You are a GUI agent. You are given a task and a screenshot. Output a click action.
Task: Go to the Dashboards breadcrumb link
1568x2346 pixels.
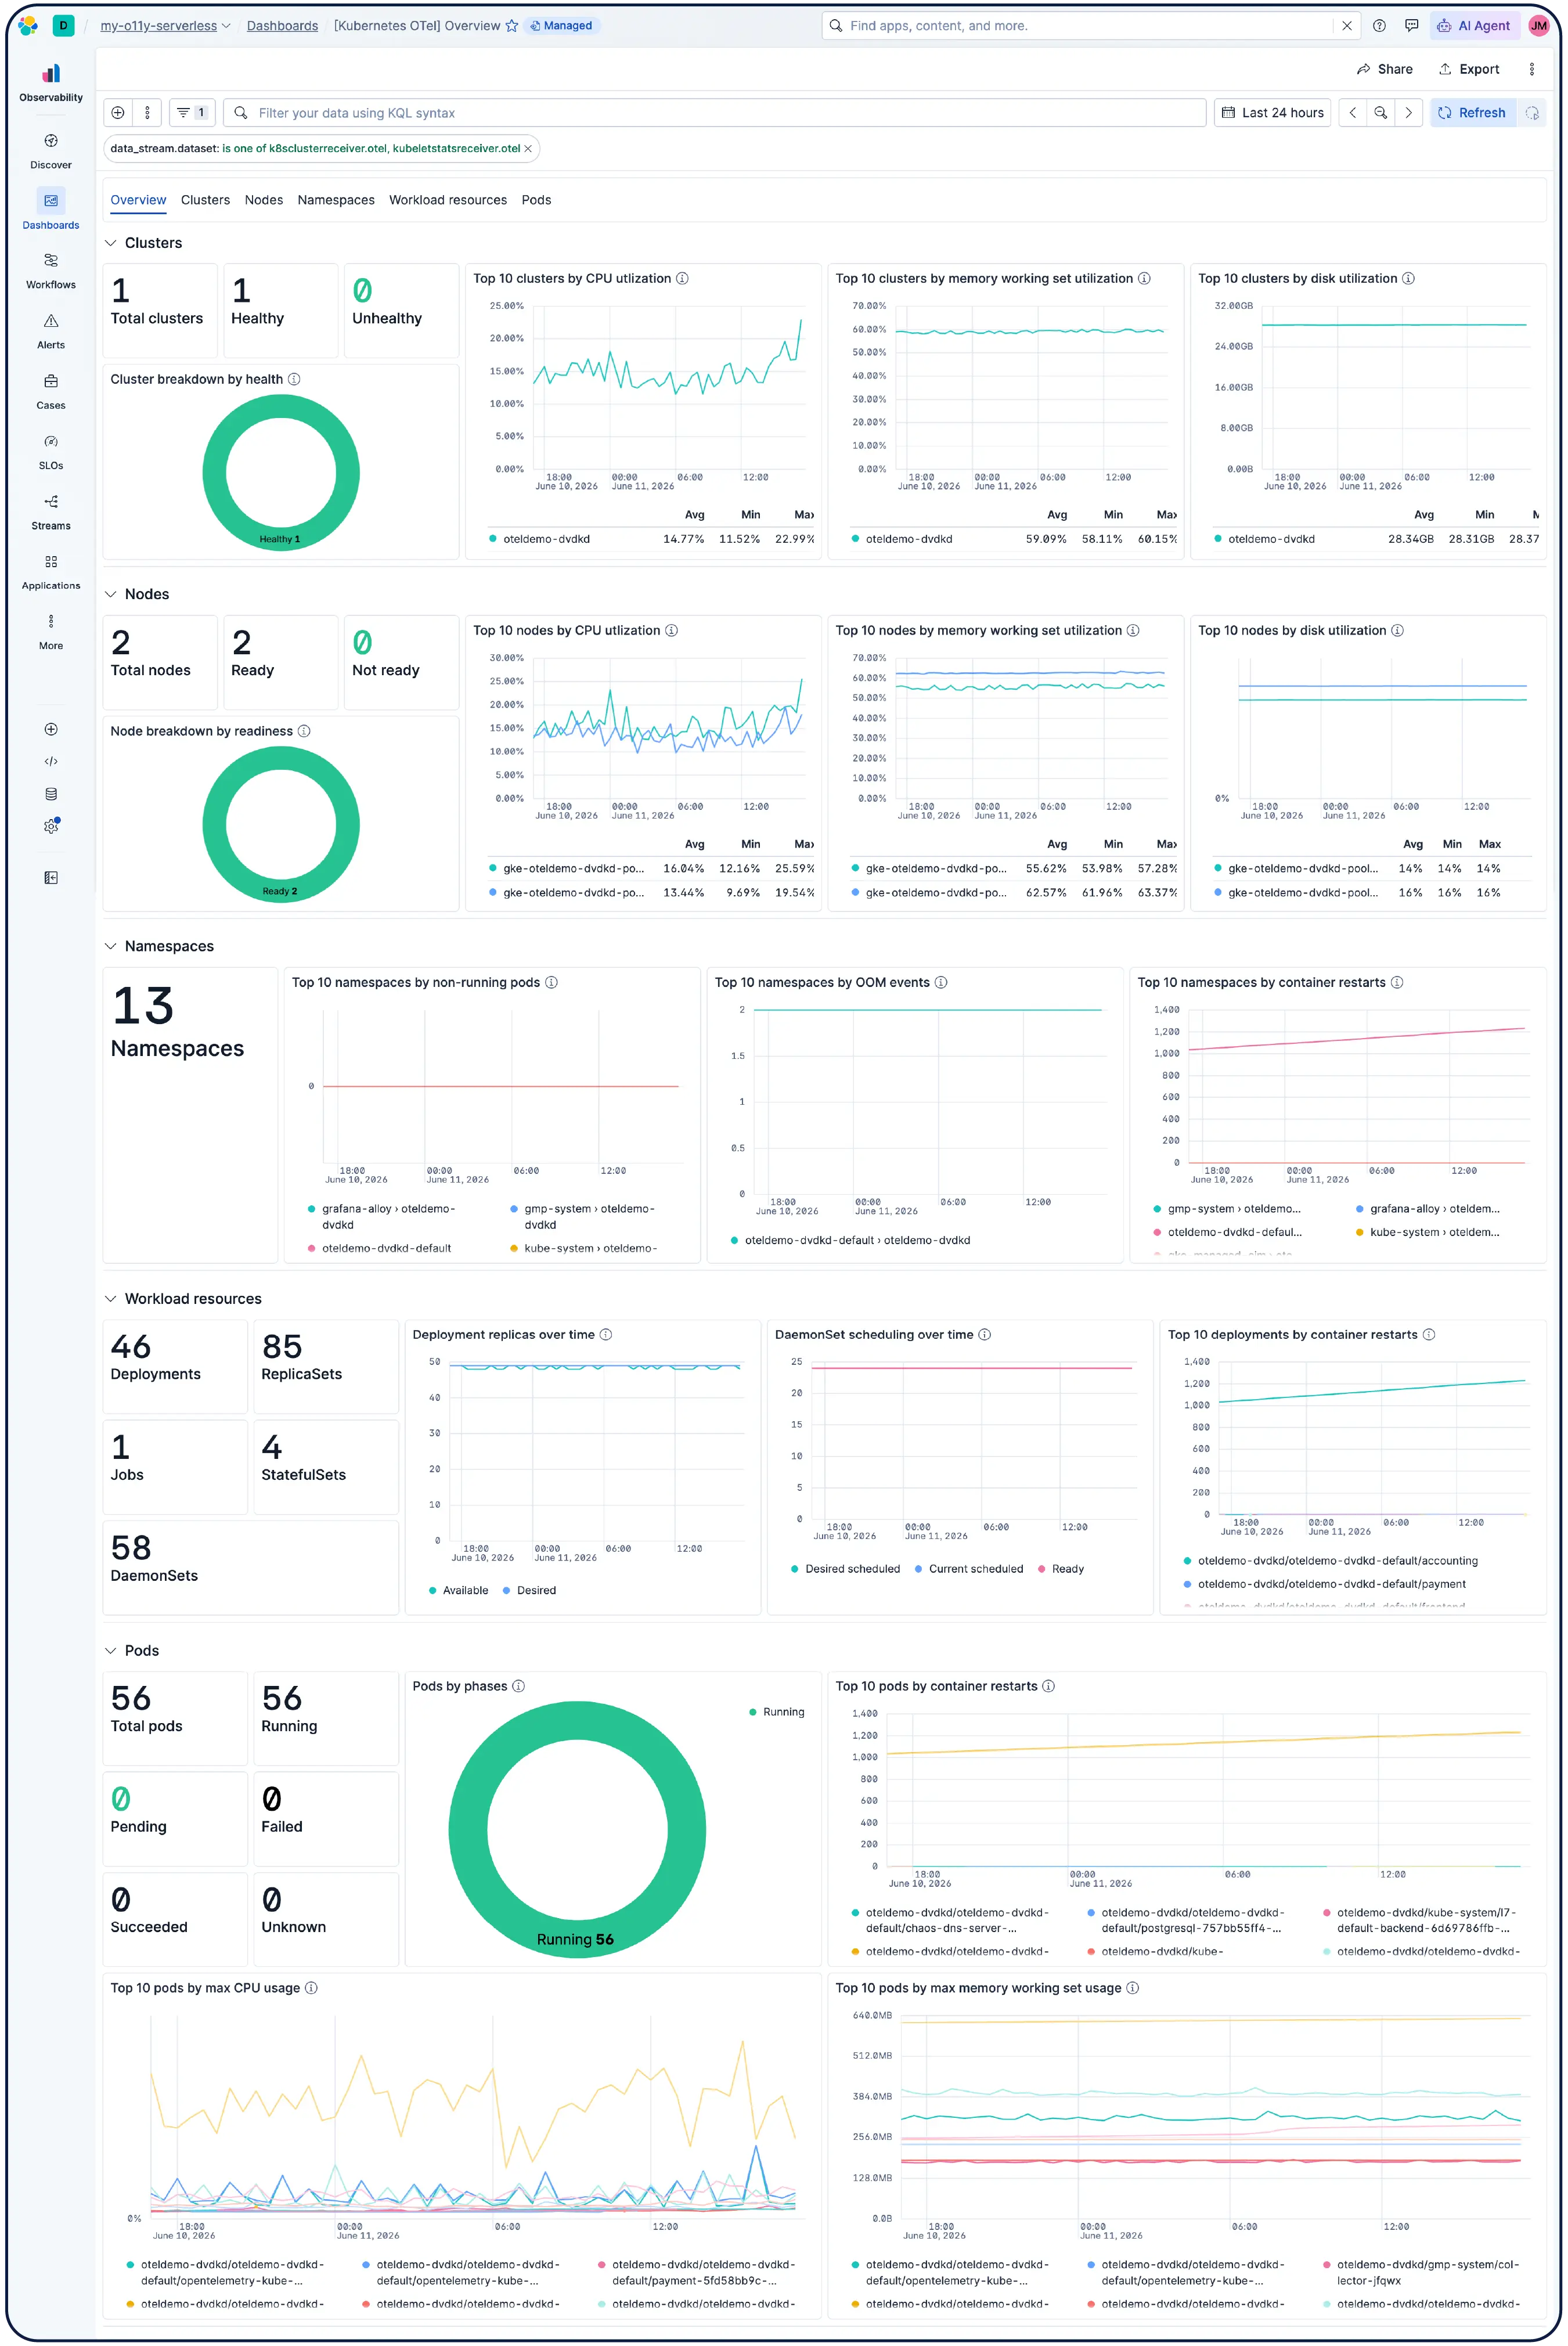pos(282,26)
